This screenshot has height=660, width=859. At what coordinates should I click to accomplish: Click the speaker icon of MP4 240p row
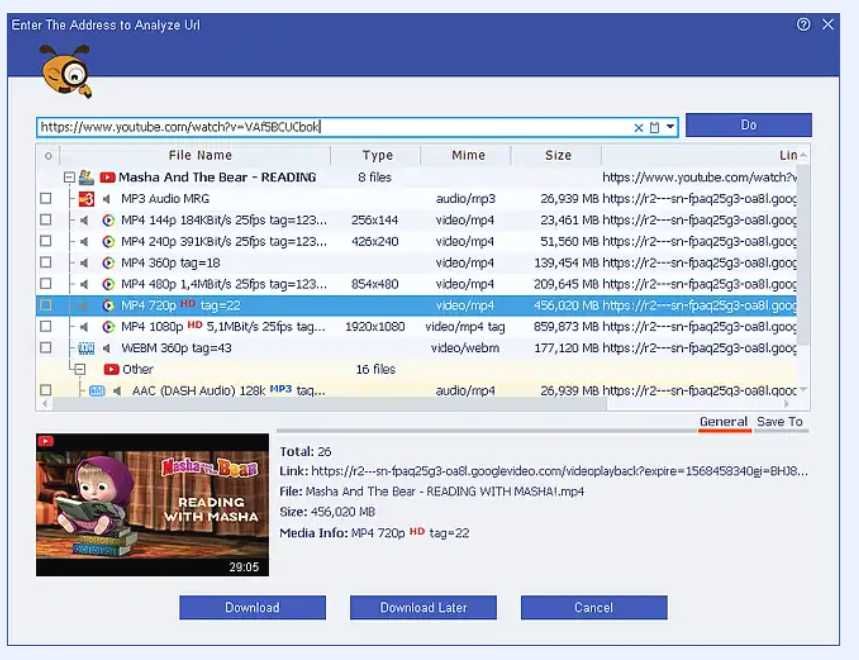coord(84,242)
